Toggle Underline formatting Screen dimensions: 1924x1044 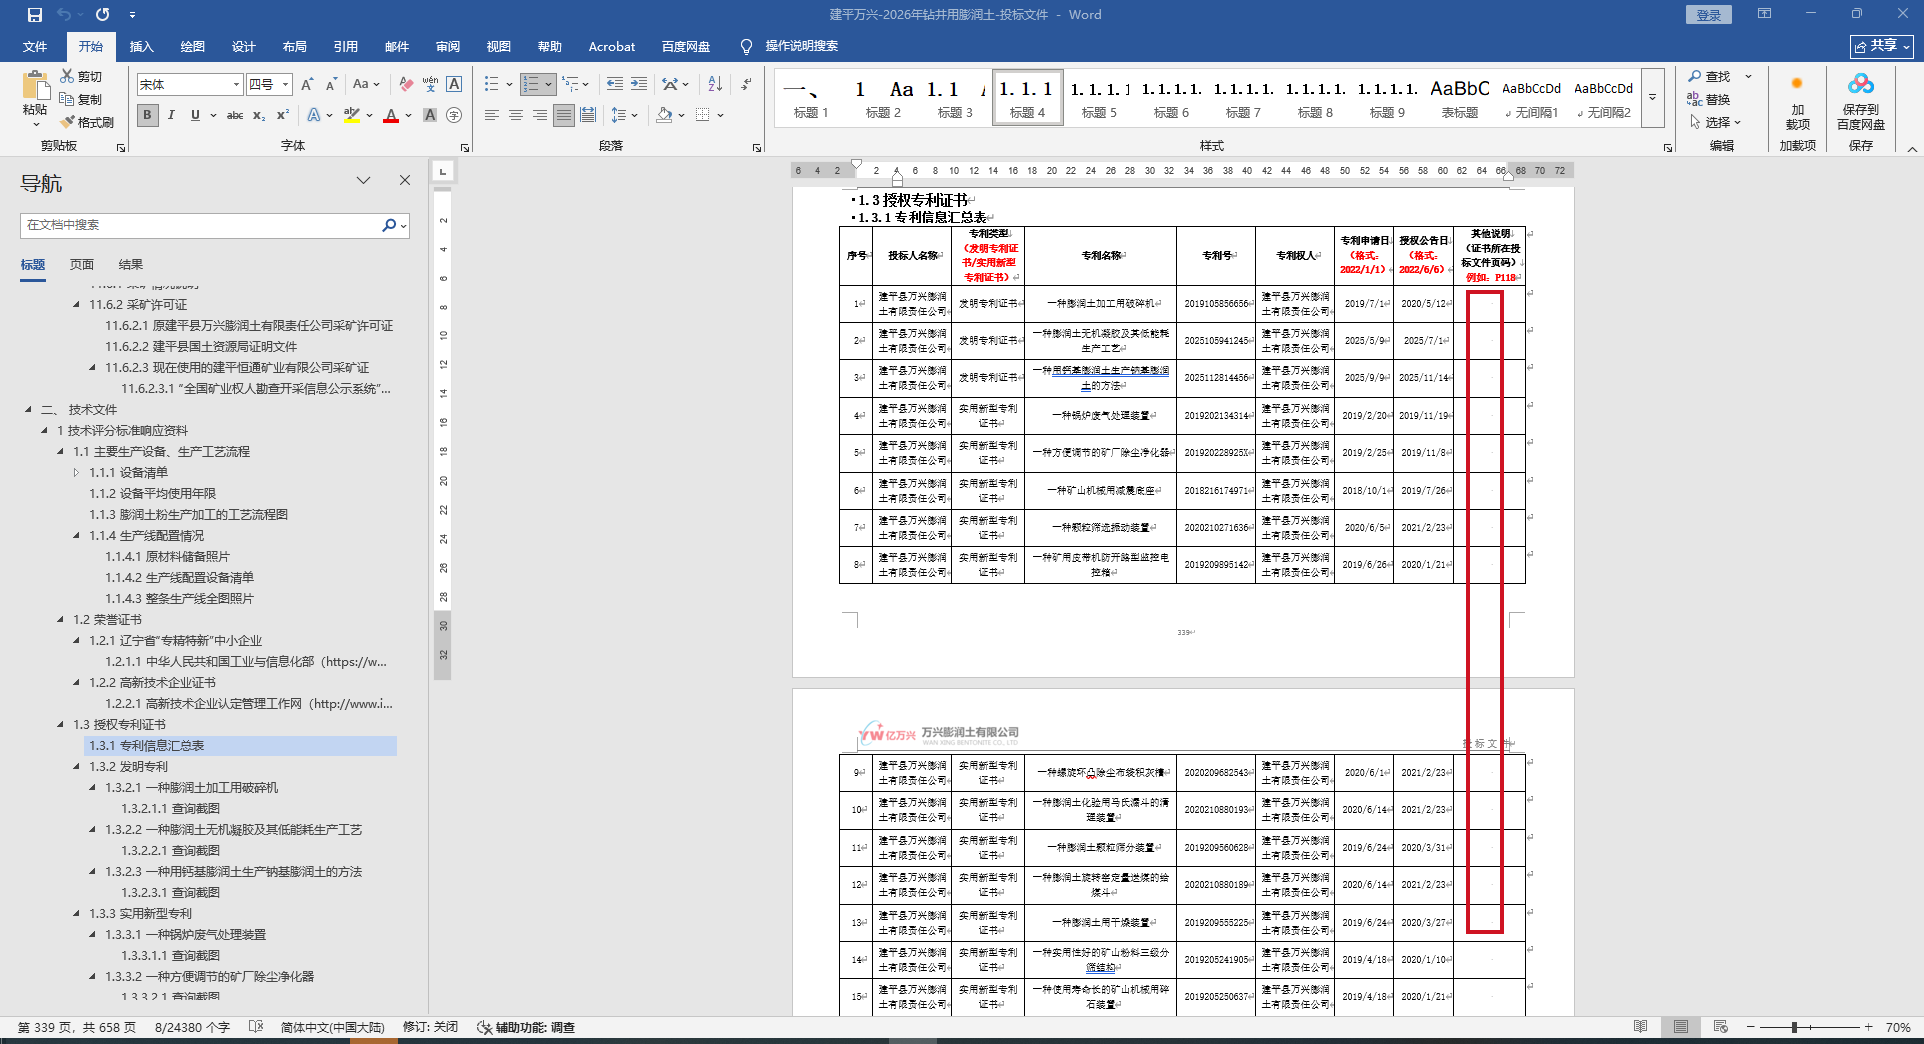point(195,115)
